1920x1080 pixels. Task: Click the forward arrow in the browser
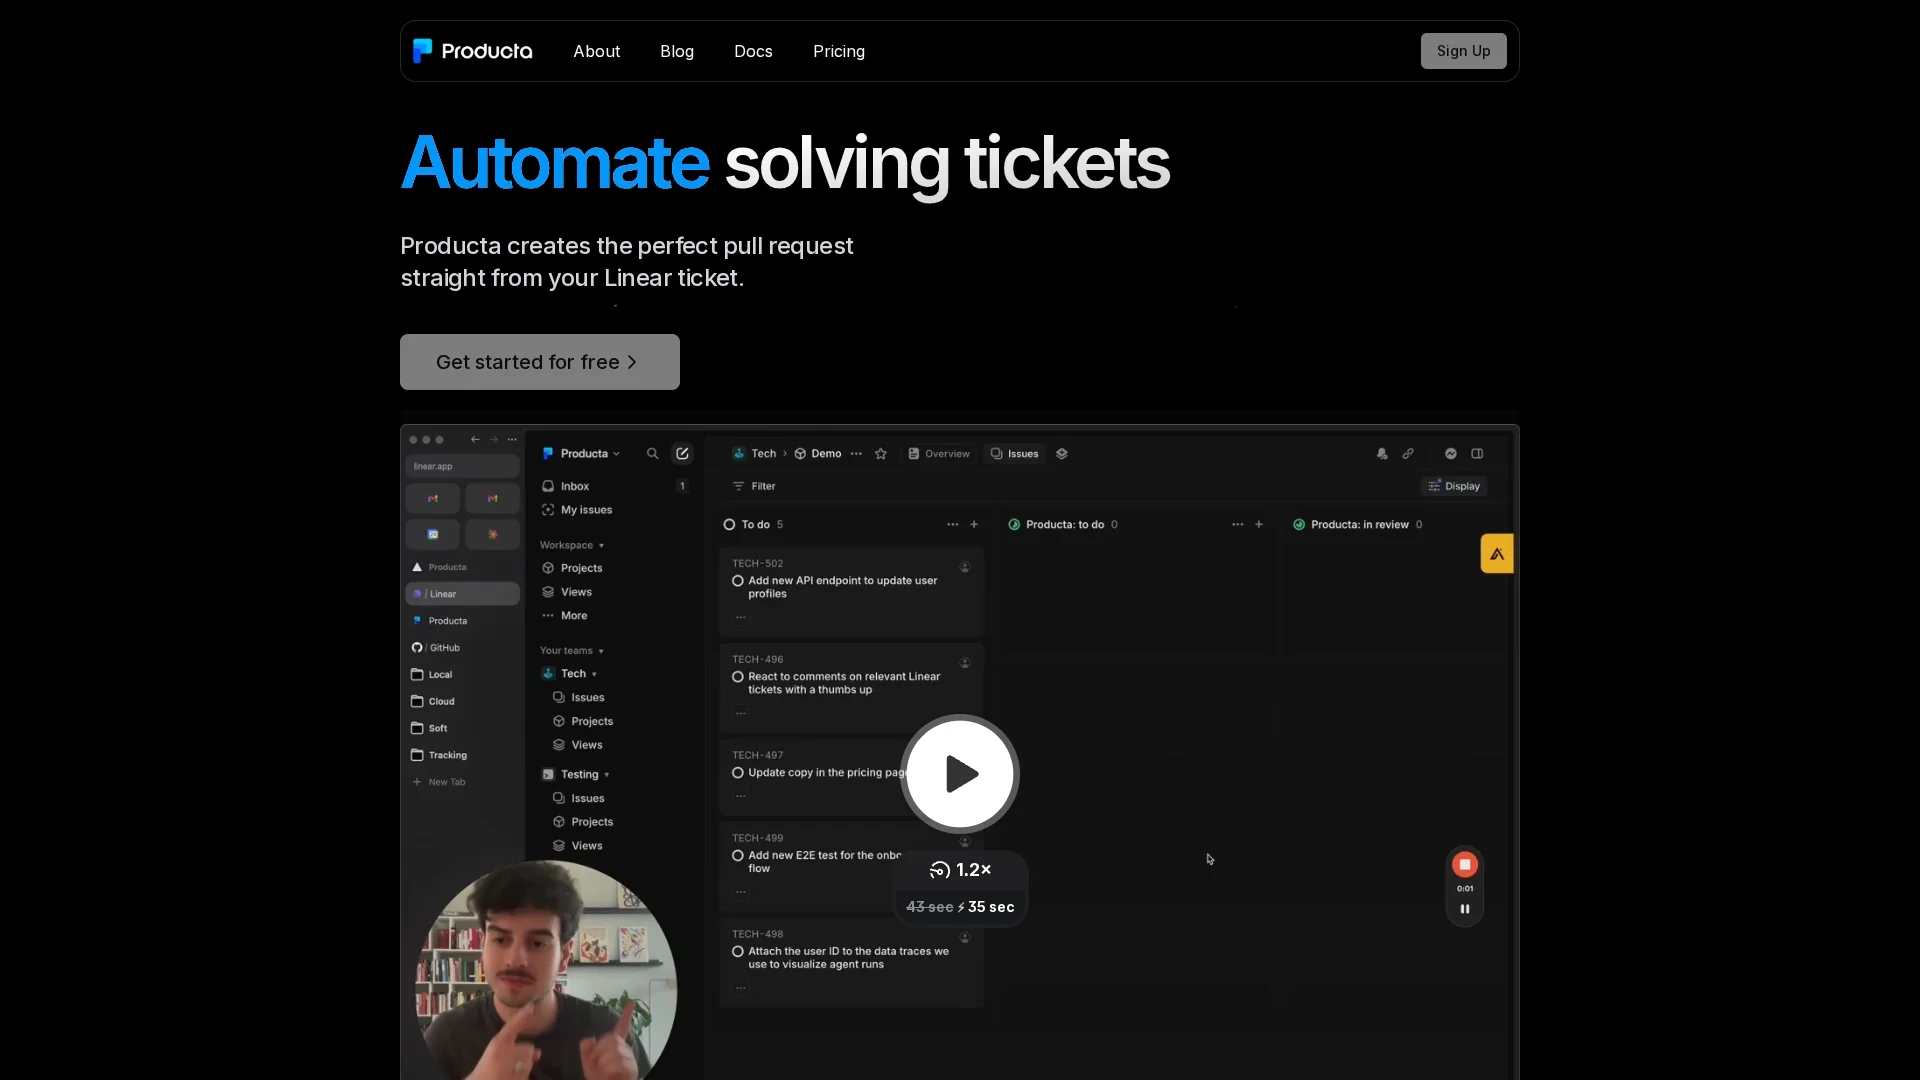494,439
